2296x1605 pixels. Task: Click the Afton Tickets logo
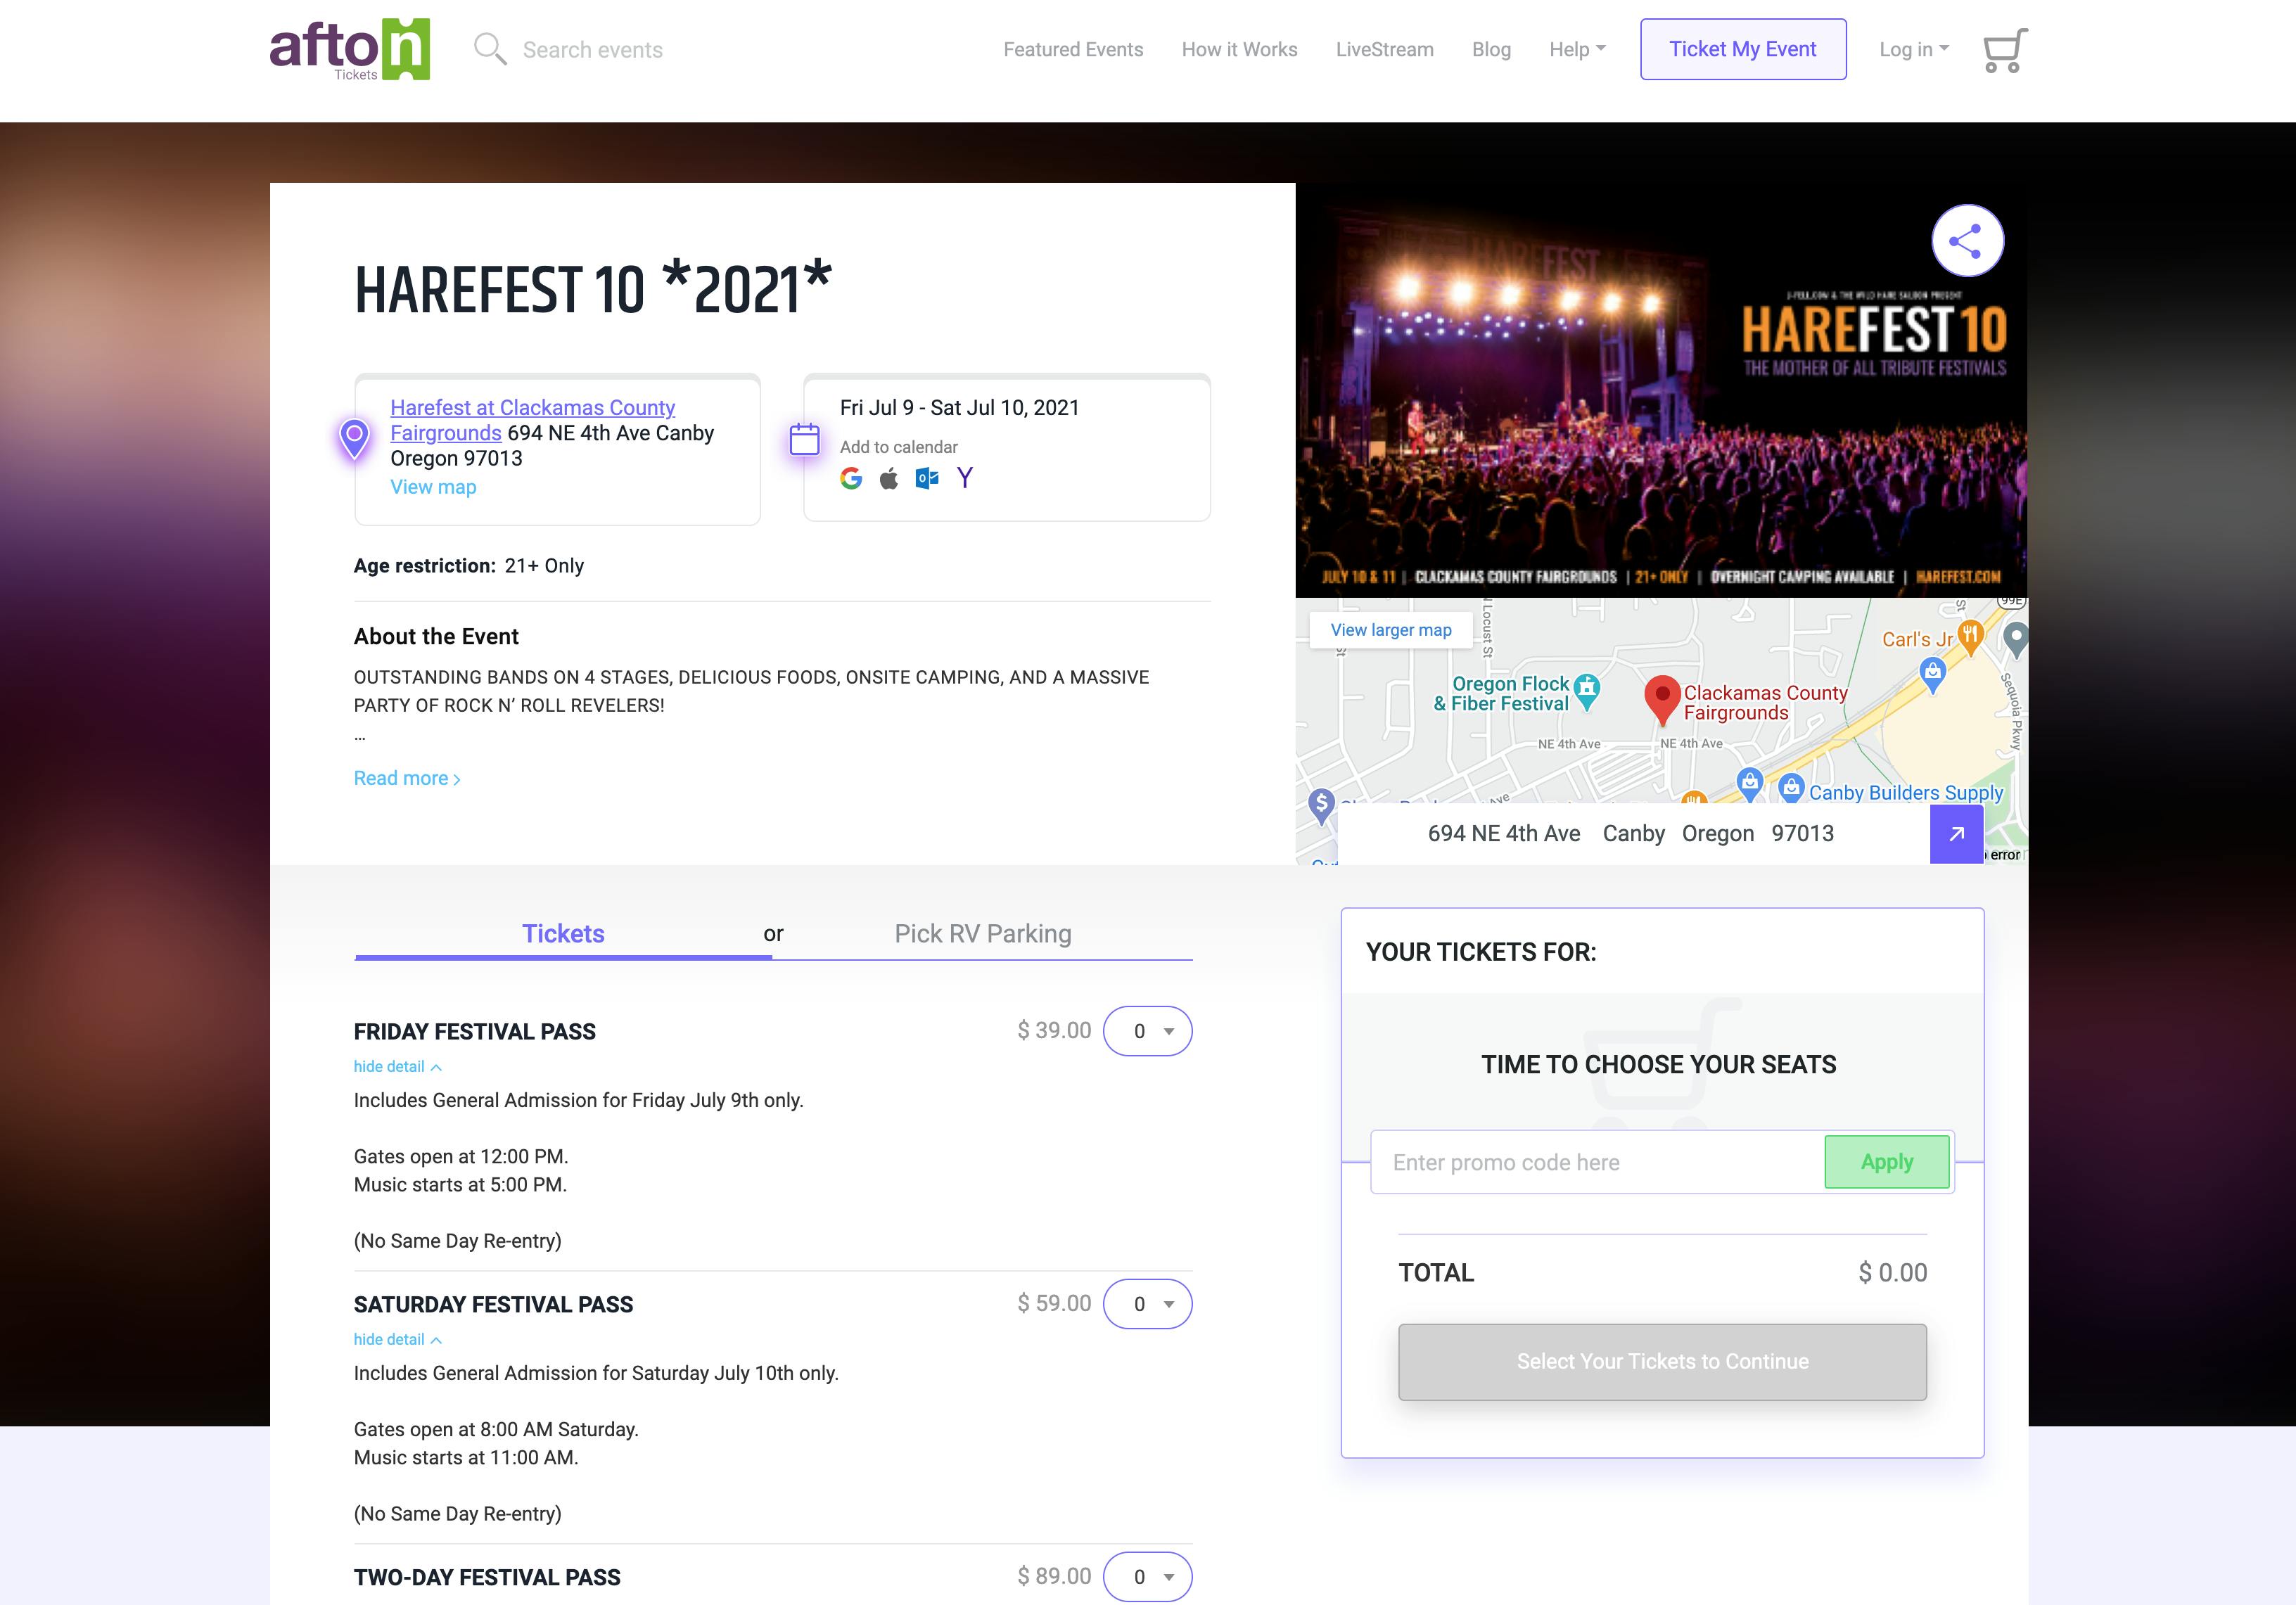349,48
